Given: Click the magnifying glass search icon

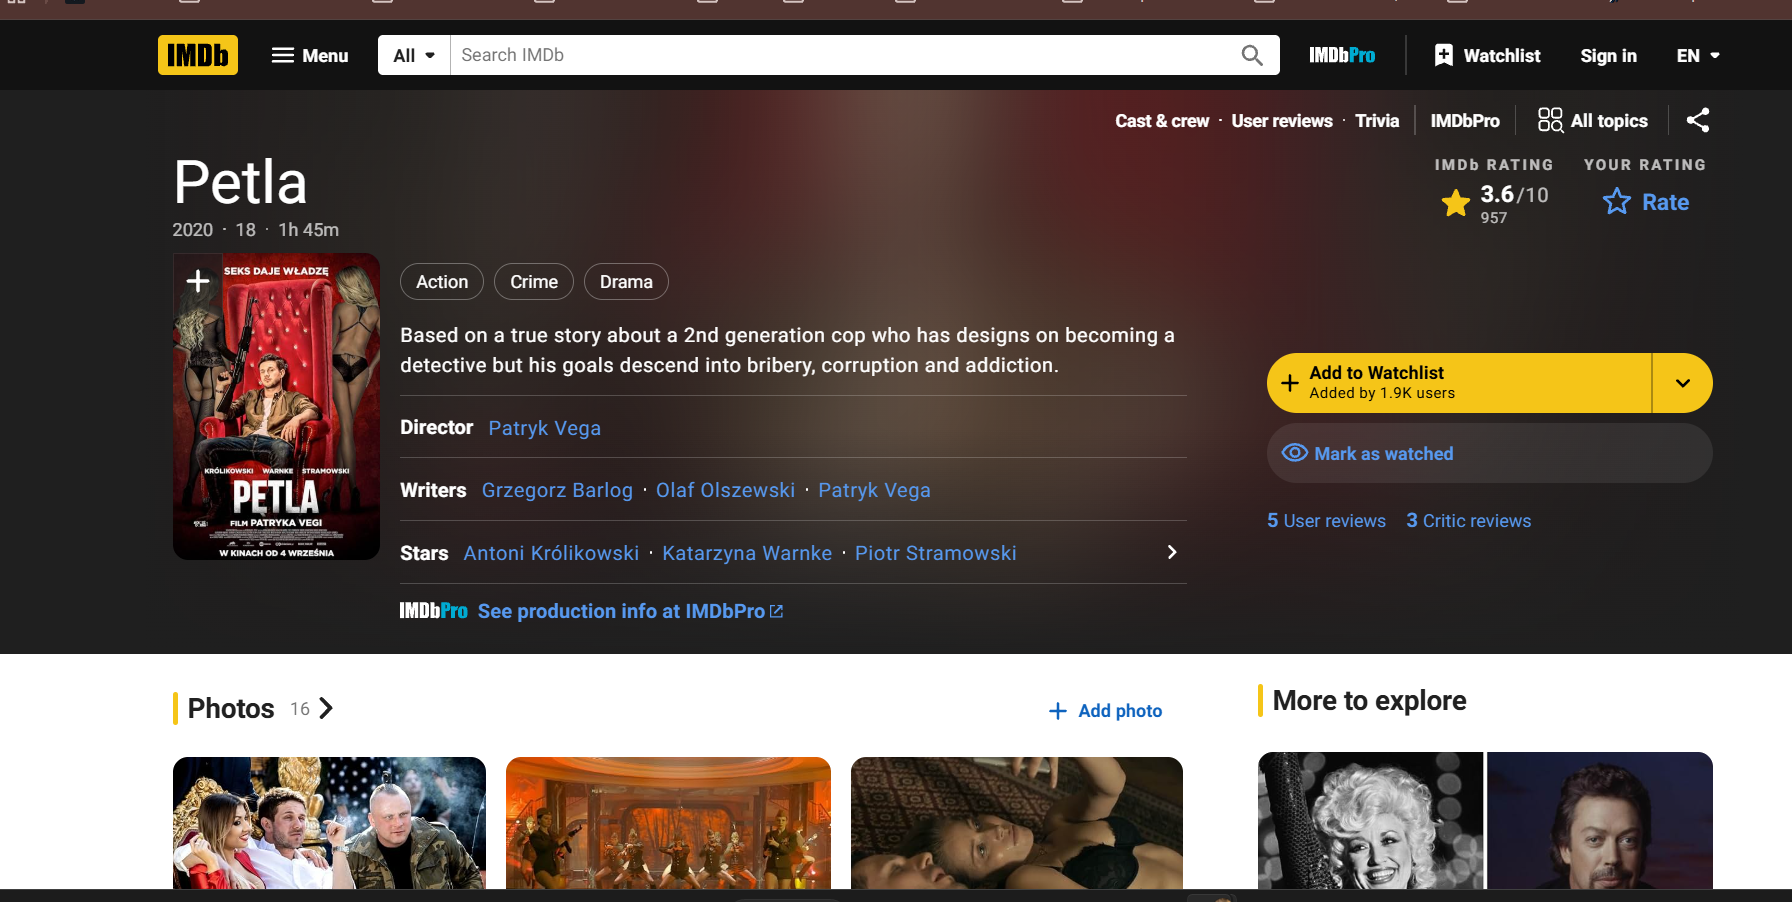Looking at the screenshot, I should tap(1252, 55).
